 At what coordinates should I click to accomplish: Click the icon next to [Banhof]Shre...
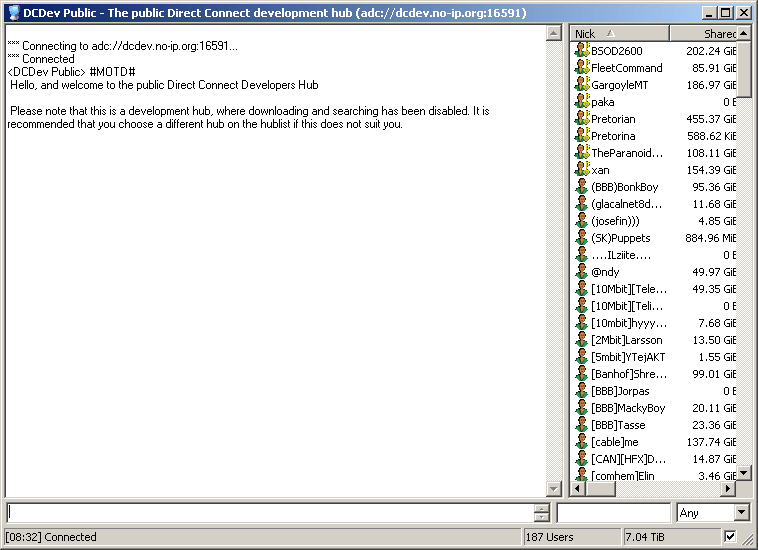click(x=582, y=374)
